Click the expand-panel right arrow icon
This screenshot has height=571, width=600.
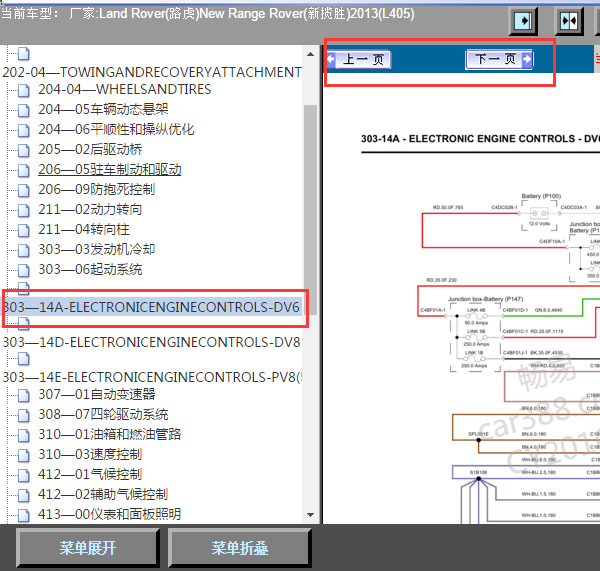523,21
